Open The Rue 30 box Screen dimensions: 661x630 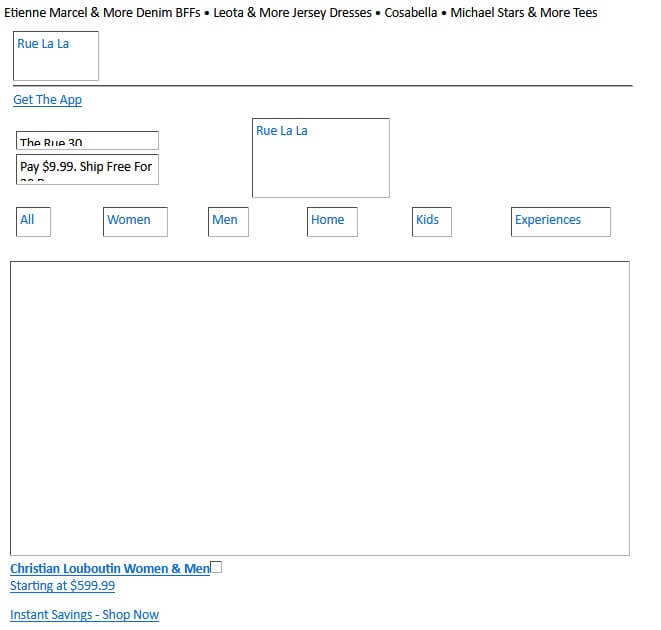pyautogui.click(x=87, y=140)
